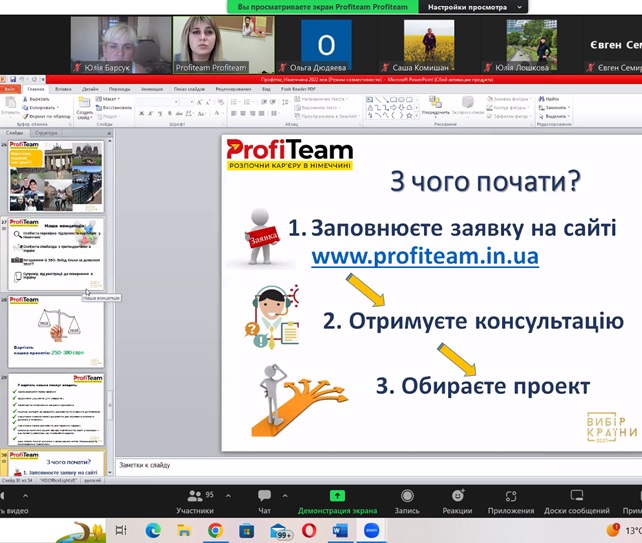Toggle numbered list
Viewport: 642px width, 543px height.
[x=248, y=102]
